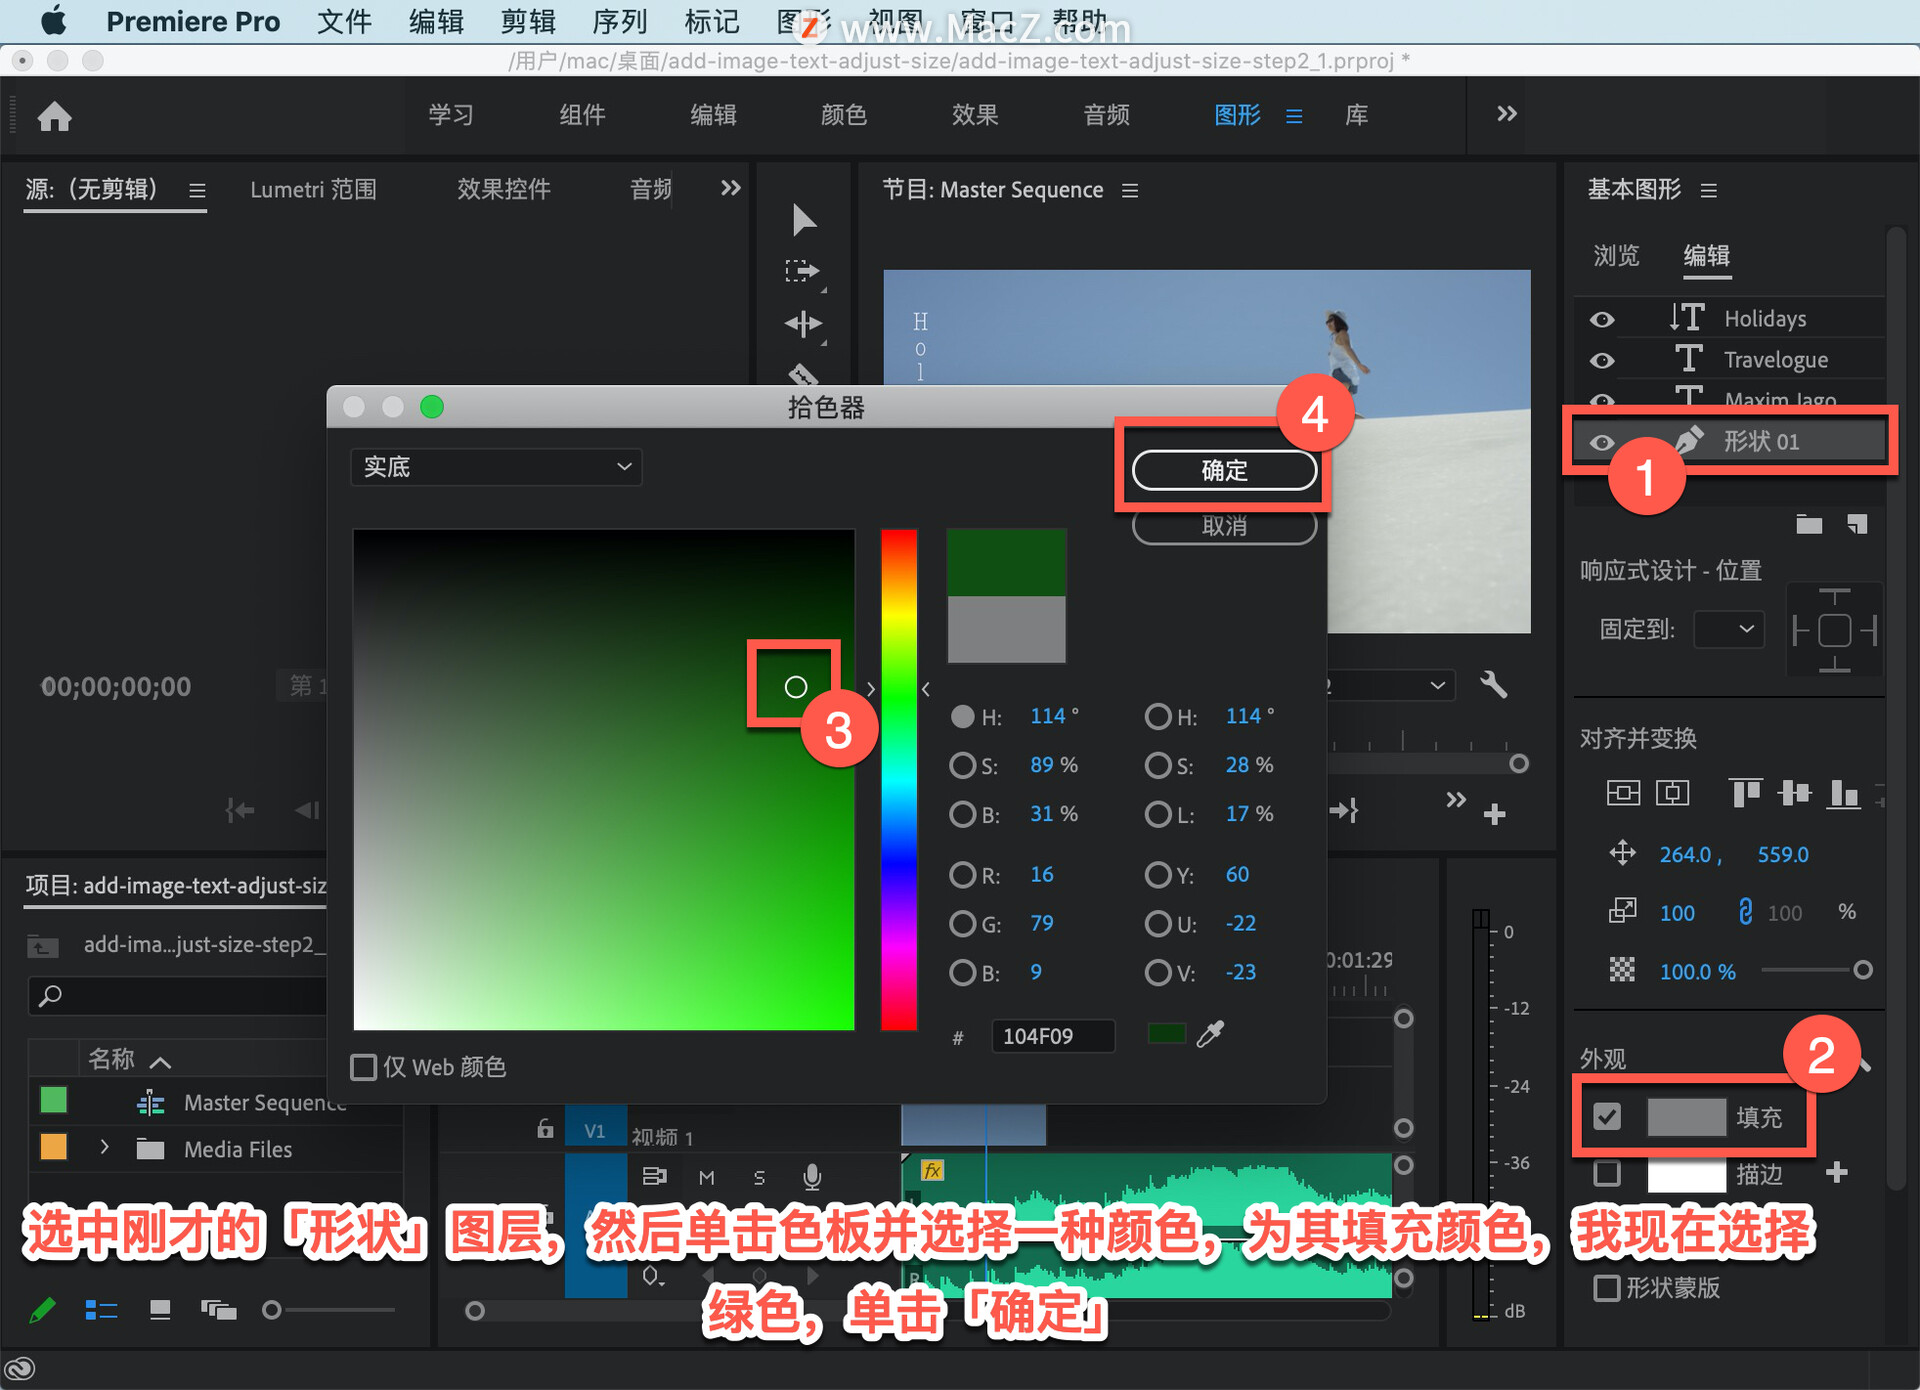Click the hex color input field

(x=1052, y=1036)
